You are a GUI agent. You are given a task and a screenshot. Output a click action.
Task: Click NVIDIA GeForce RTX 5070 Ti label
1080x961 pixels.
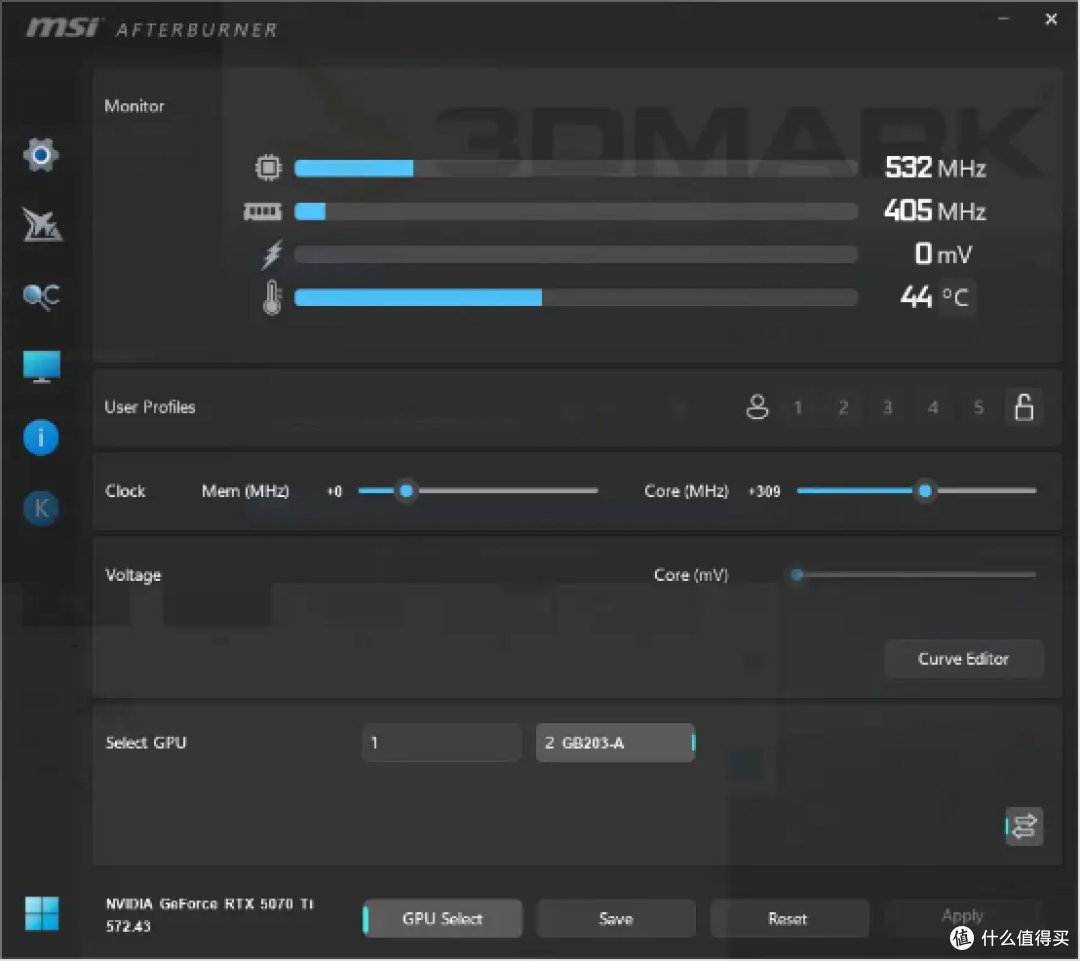209,903
